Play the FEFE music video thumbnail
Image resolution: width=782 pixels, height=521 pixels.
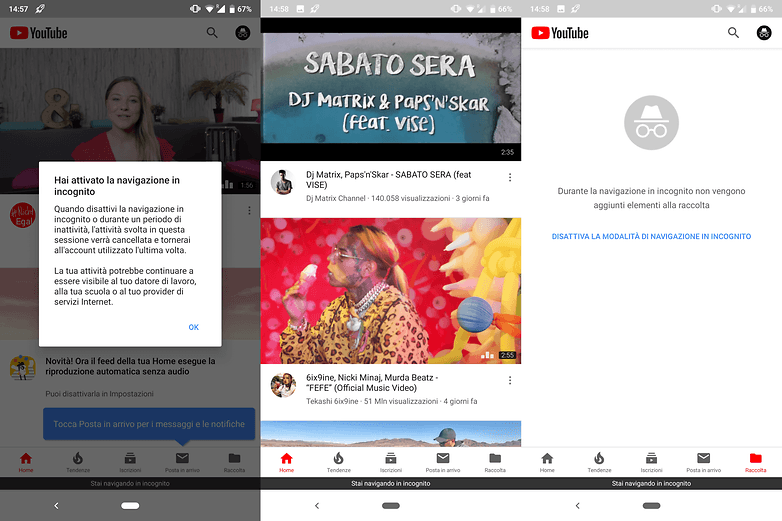[391, 291]
